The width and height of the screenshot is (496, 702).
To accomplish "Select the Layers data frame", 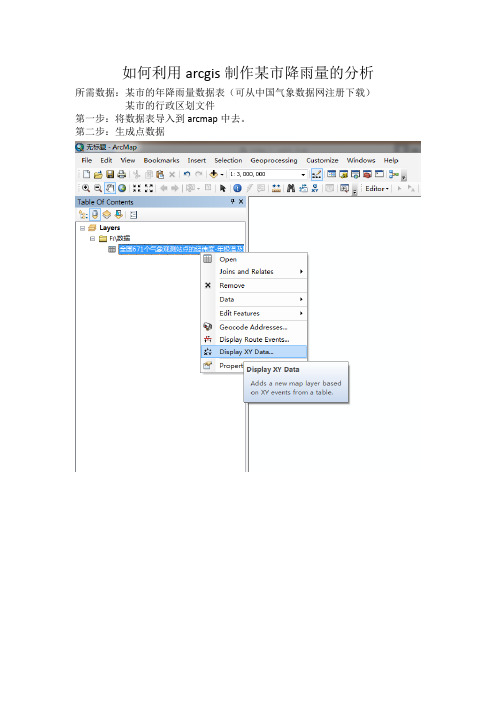I will [110, 228].
